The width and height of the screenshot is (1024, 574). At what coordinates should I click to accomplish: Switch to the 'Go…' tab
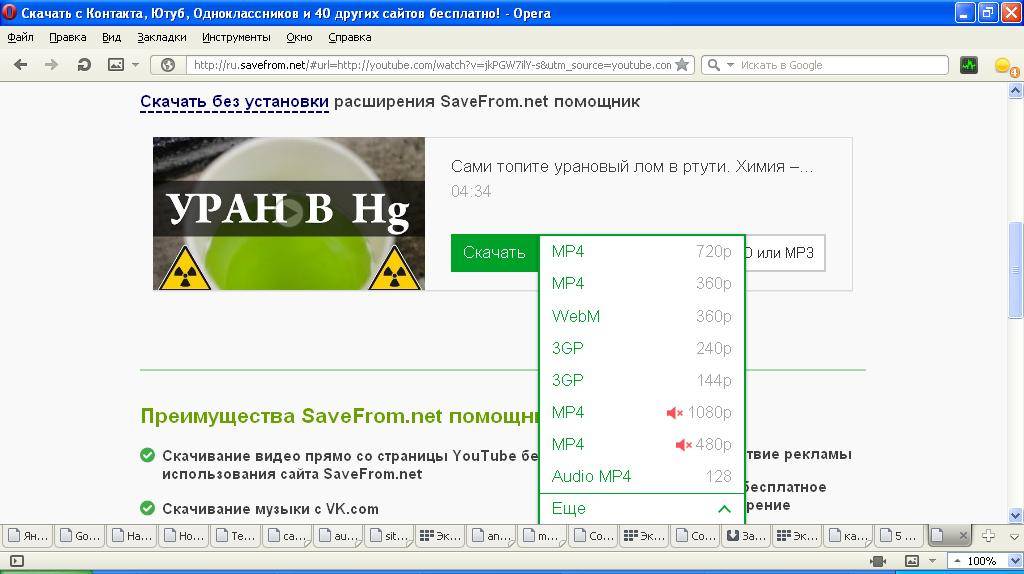click(80, 535)
